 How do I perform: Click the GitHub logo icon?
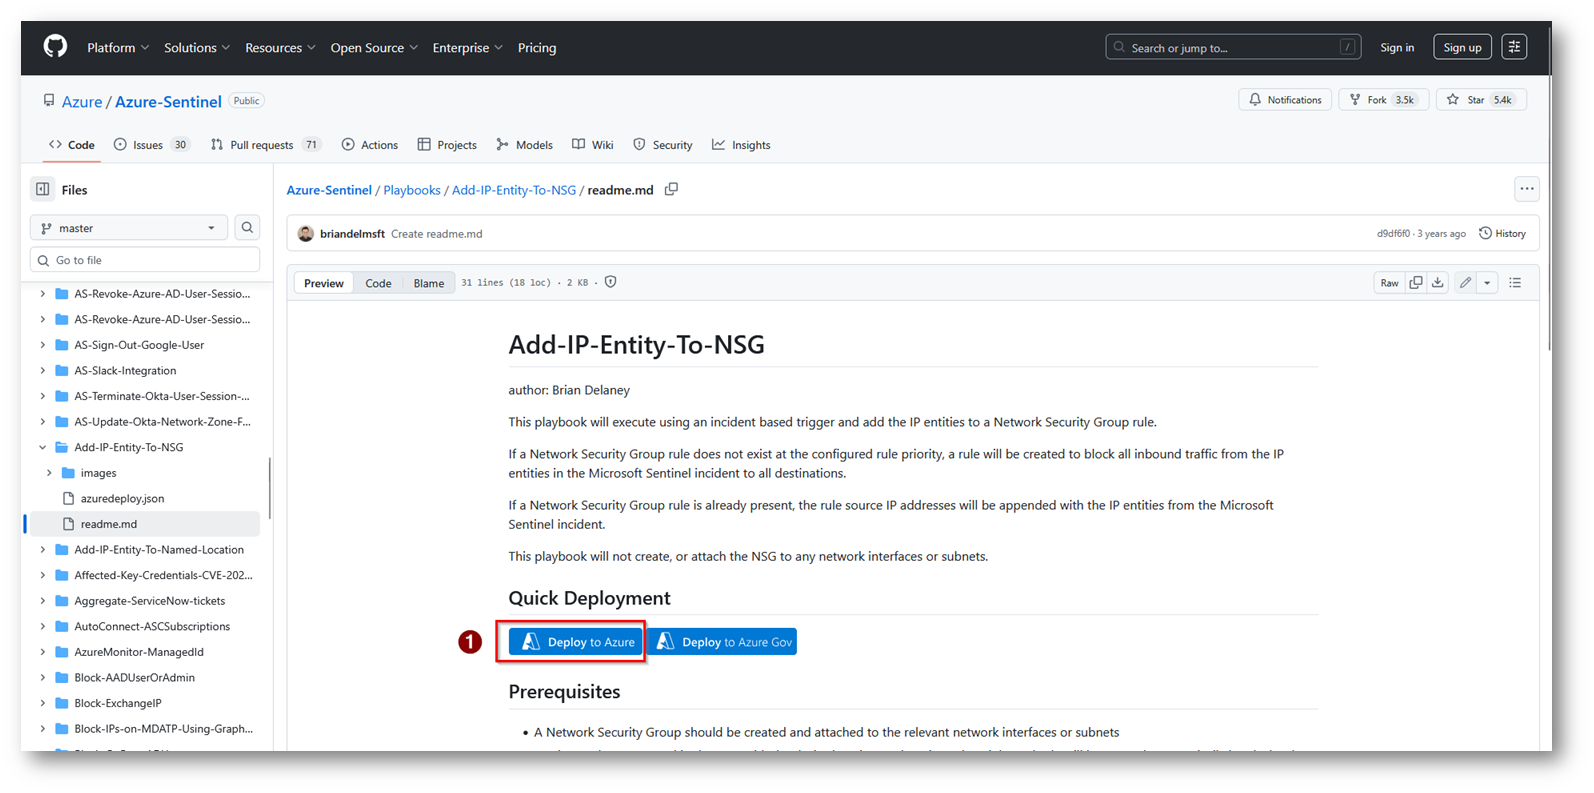click(55, 47)
